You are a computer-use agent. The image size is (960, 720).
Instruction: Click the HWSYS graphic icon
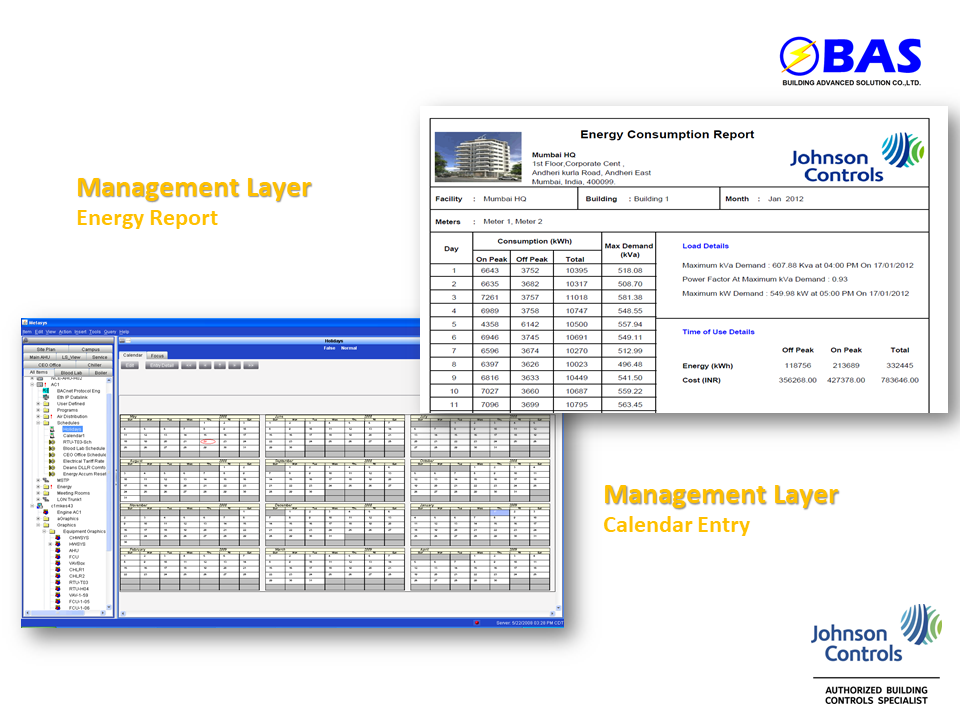[58, 544]
